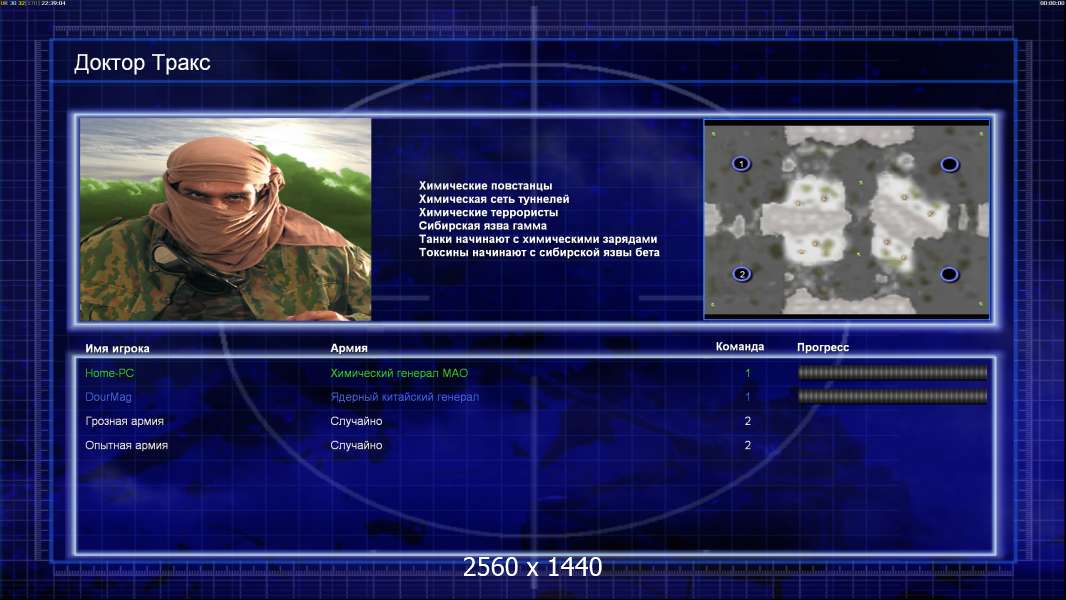Click 'Химические террористы' line
1066x600 pixels.
(488, 213)
